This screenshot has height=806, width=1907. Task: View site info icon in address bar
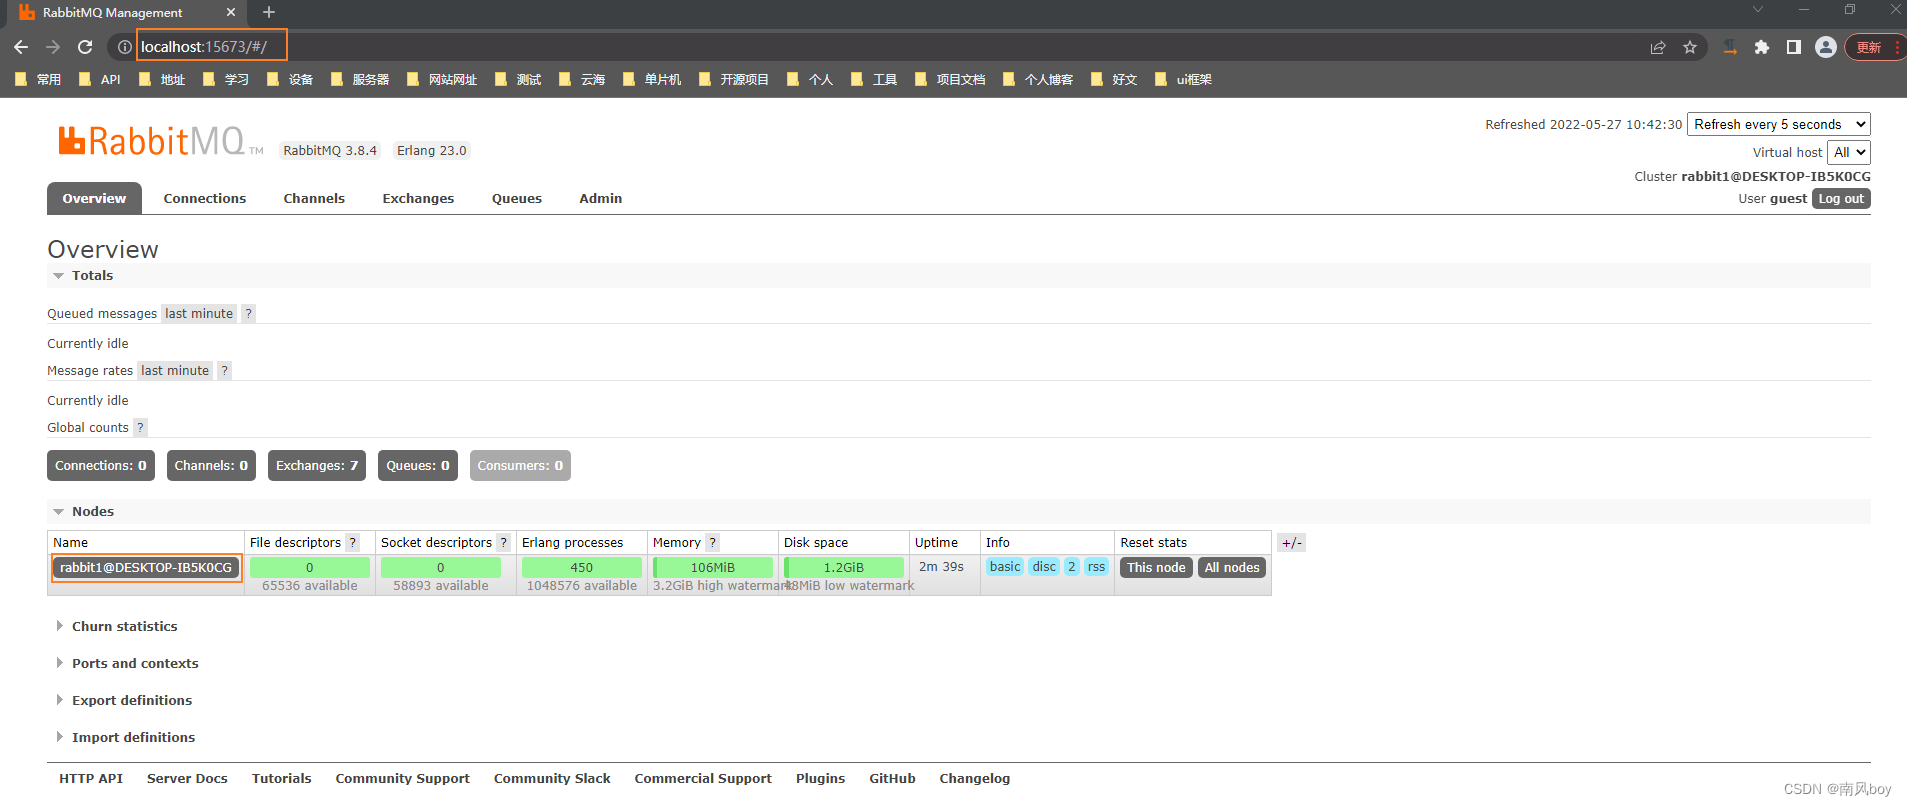(124, 47)
